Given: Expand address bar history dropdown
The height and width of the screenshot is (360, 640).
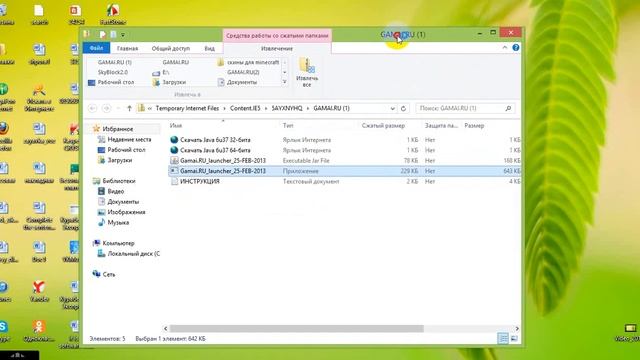Looking at the screenshot, I should tap(392, 108).
